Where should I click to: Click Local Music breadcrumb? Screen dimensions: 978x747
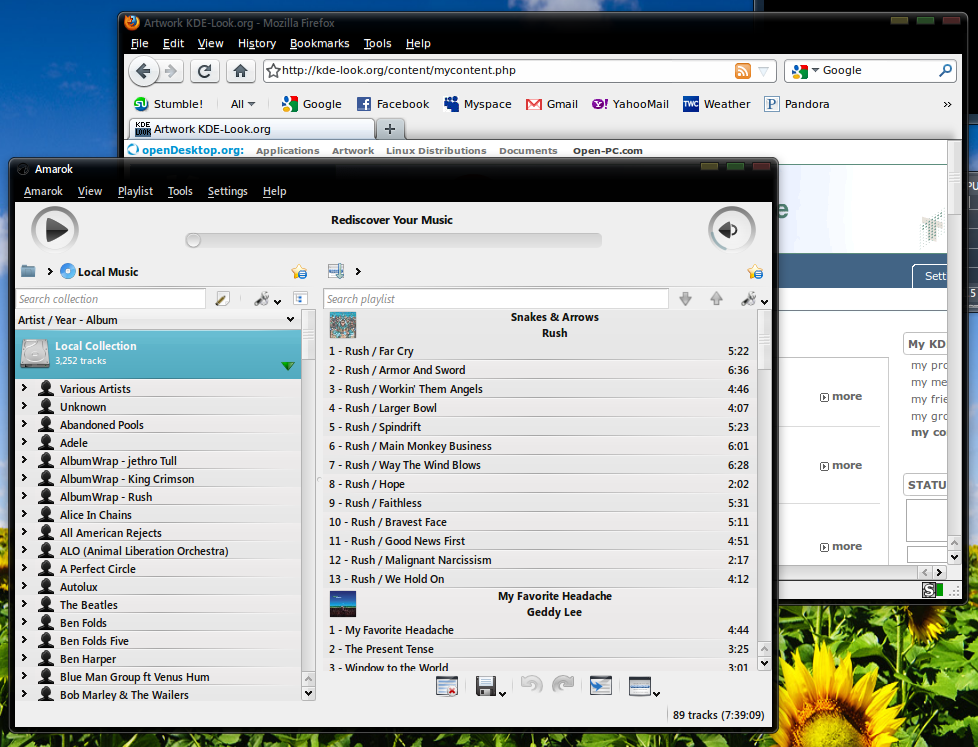tap(99, 272)
